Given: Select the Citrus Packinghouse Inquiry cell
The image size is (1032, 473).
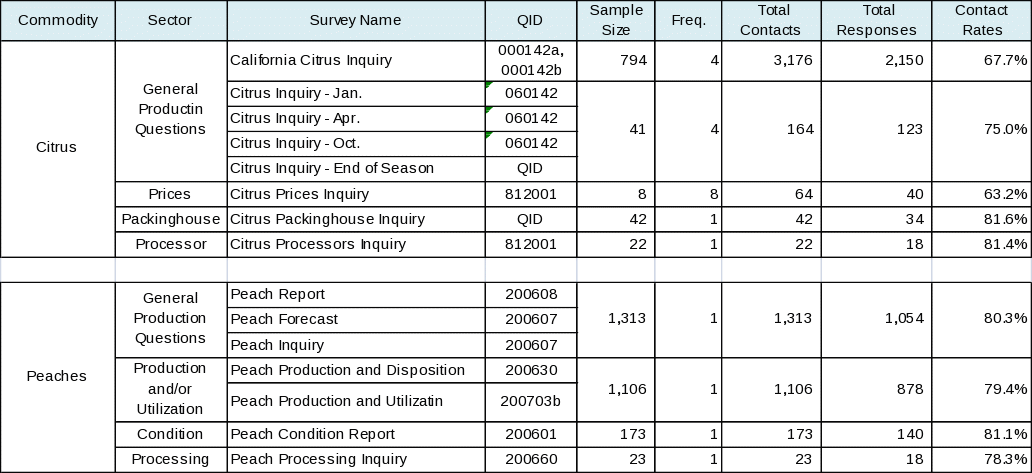Looking at the screenshot, I should pos(356,219).
